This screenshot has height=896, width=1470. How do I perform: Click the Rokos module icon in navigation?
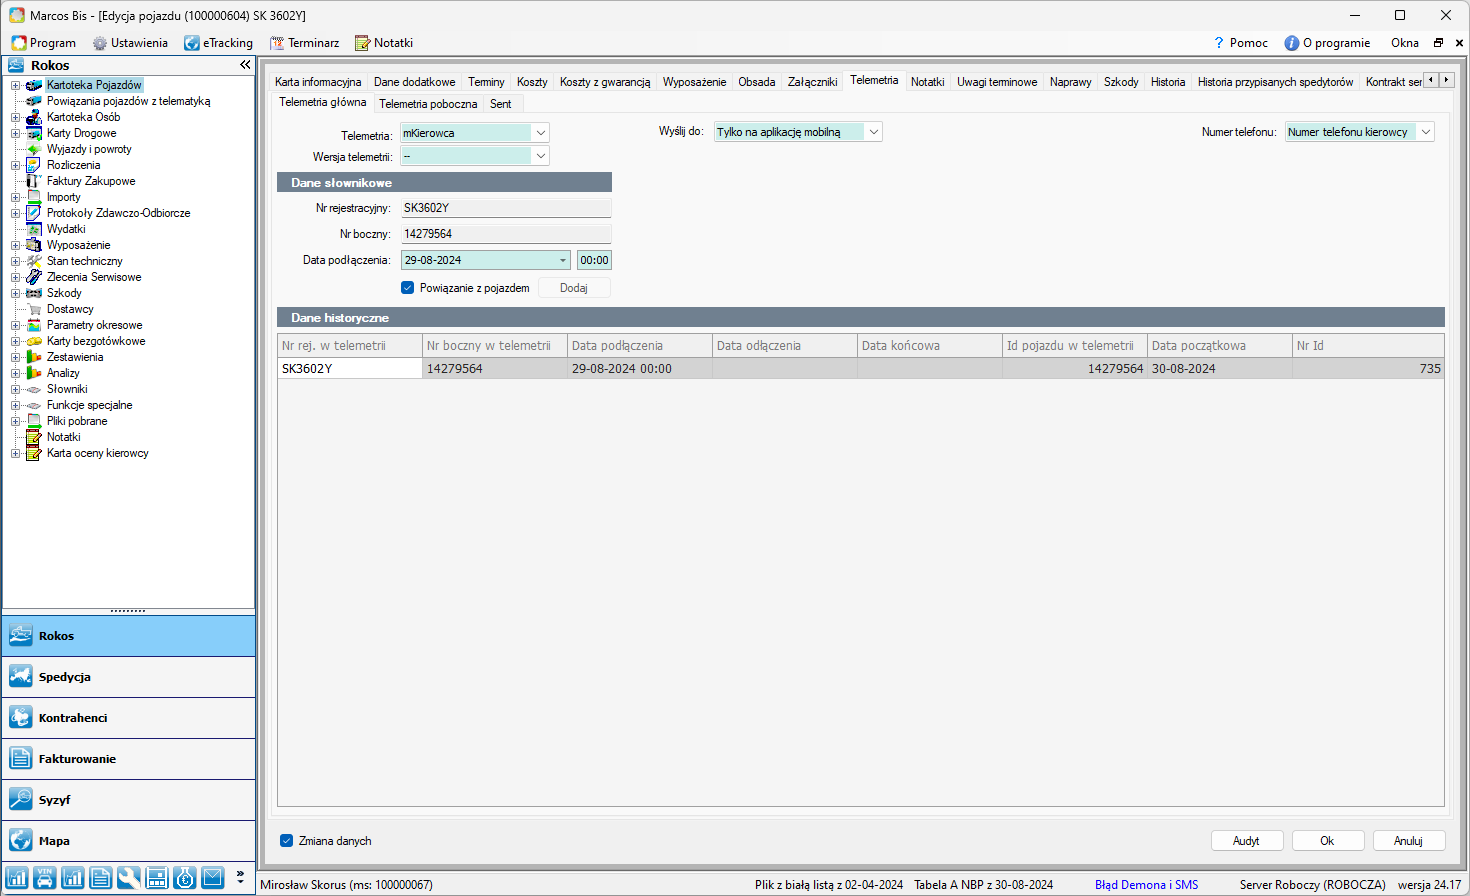pos(21,636)
